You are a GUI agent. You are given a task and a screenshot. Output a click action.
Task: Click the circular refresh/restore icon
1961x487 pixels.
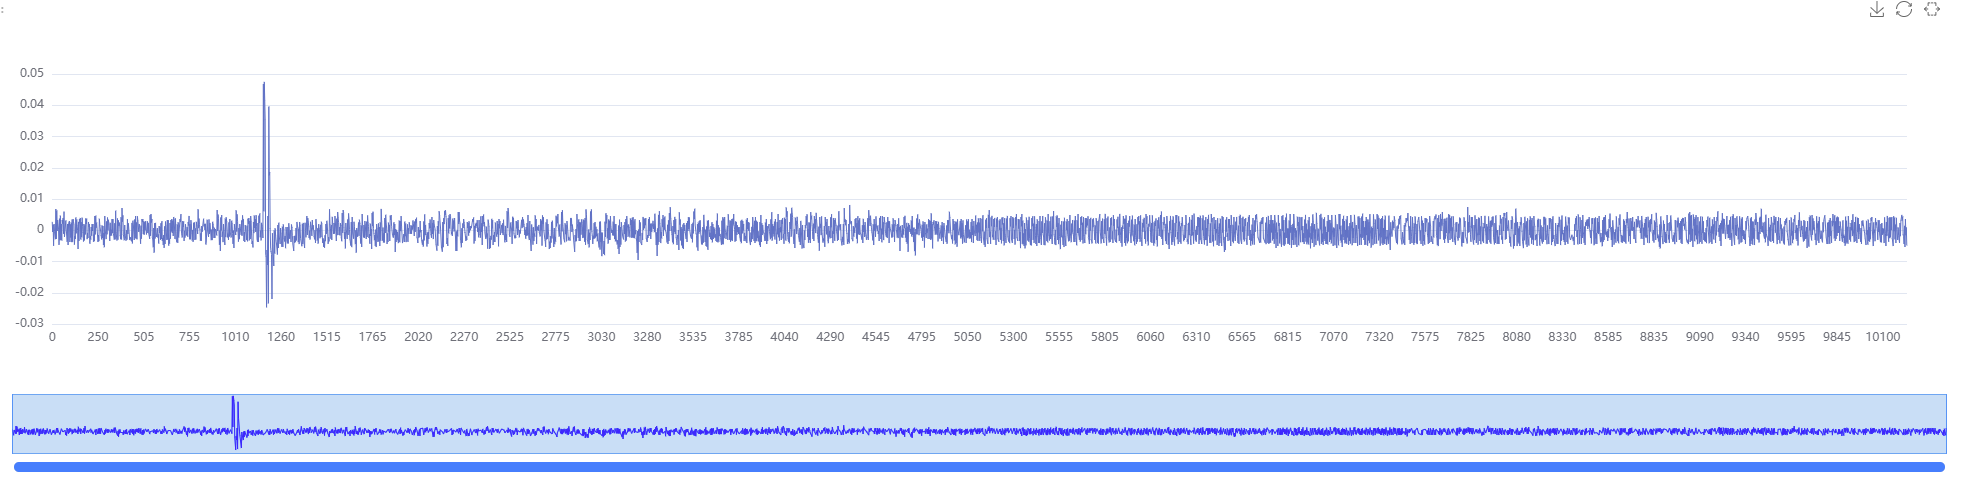pyautogui.click(x=1904, y=10)
